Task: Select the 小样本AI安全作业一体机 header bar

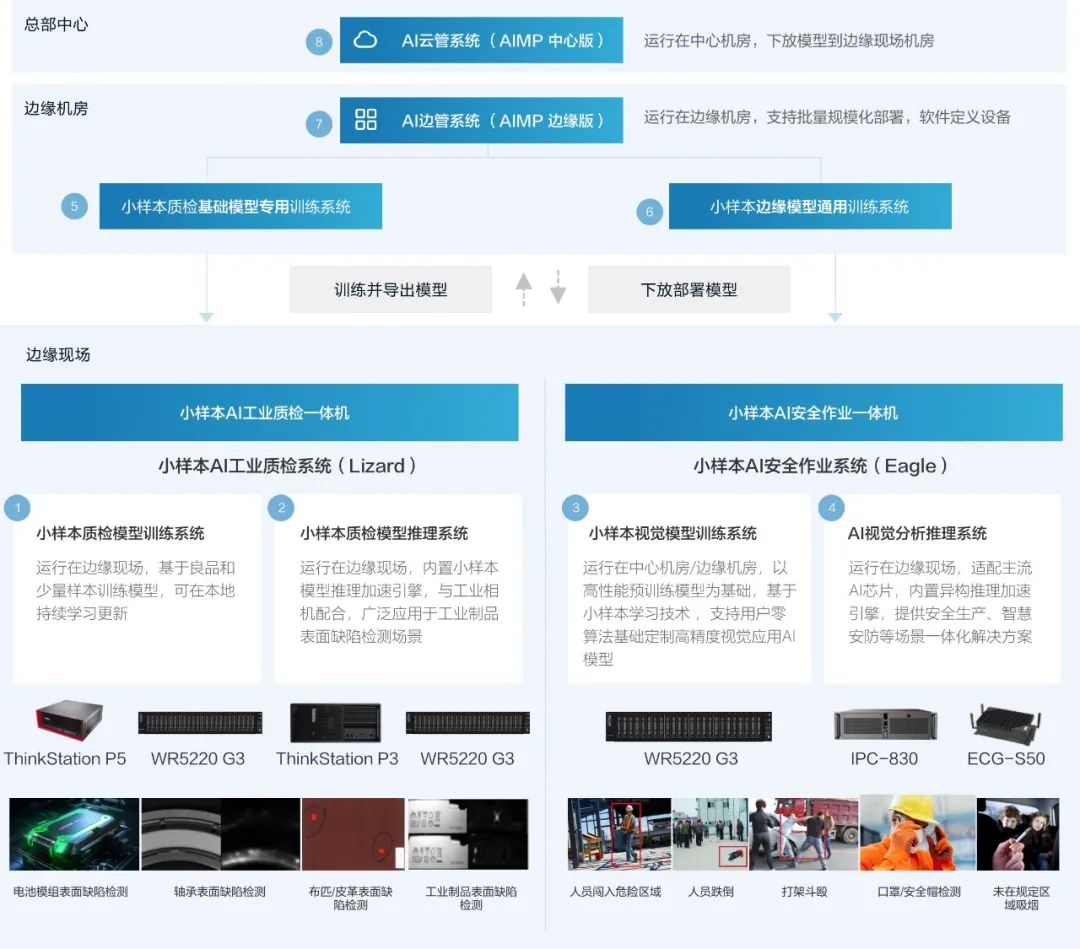Action: (x=813, y=413)
